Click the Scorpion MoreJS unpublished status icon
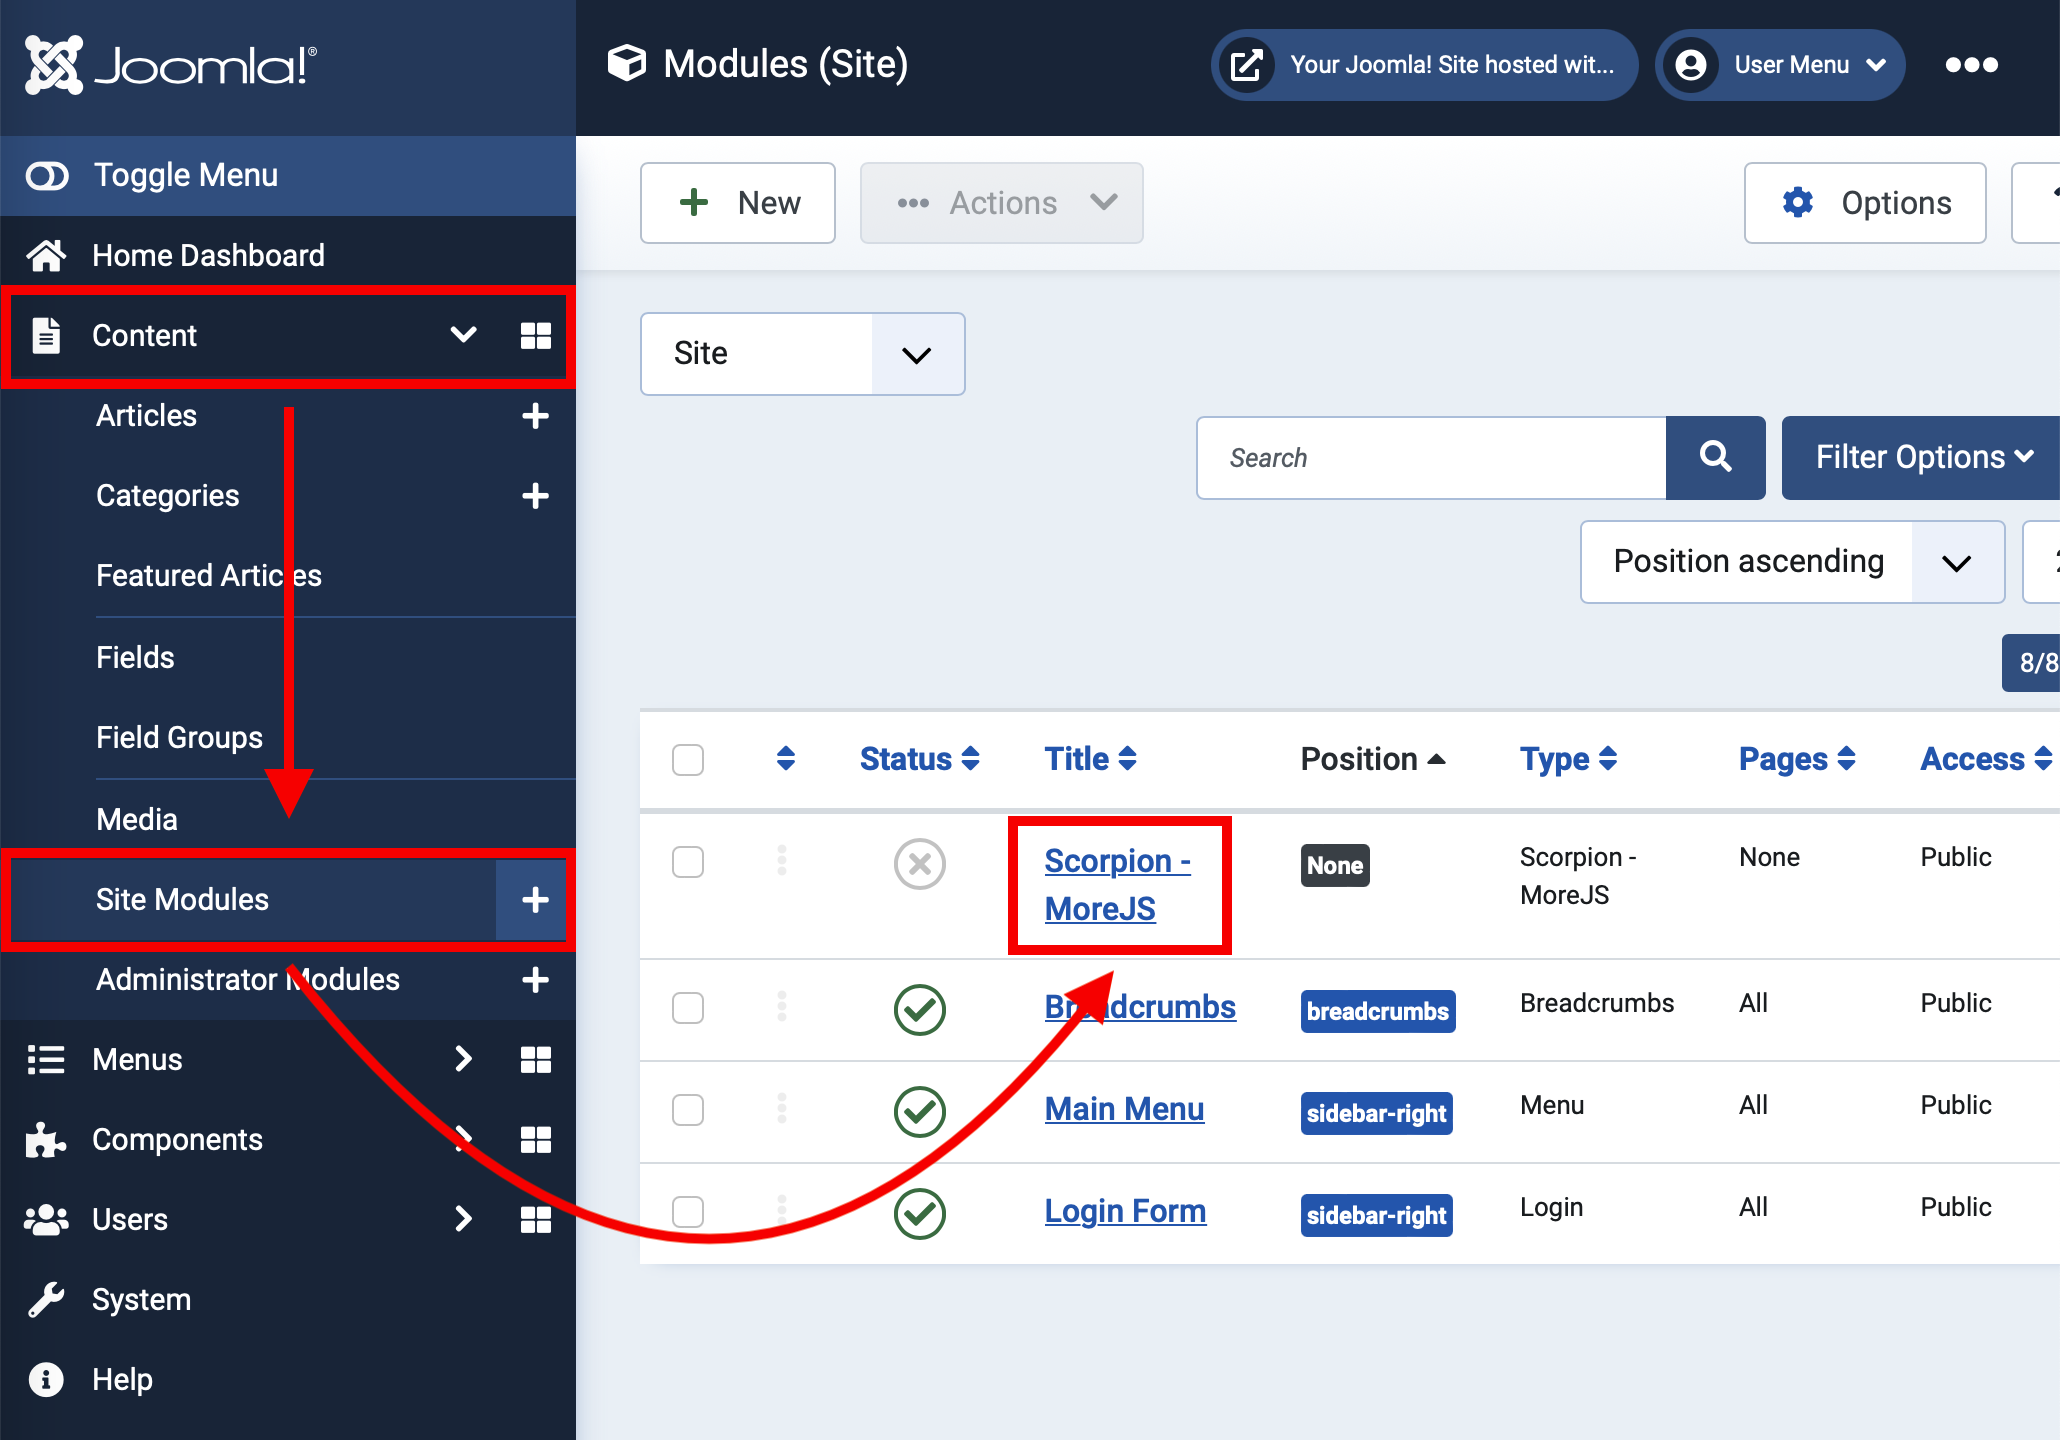The image size is (2060, 1440). pos(919,863)
